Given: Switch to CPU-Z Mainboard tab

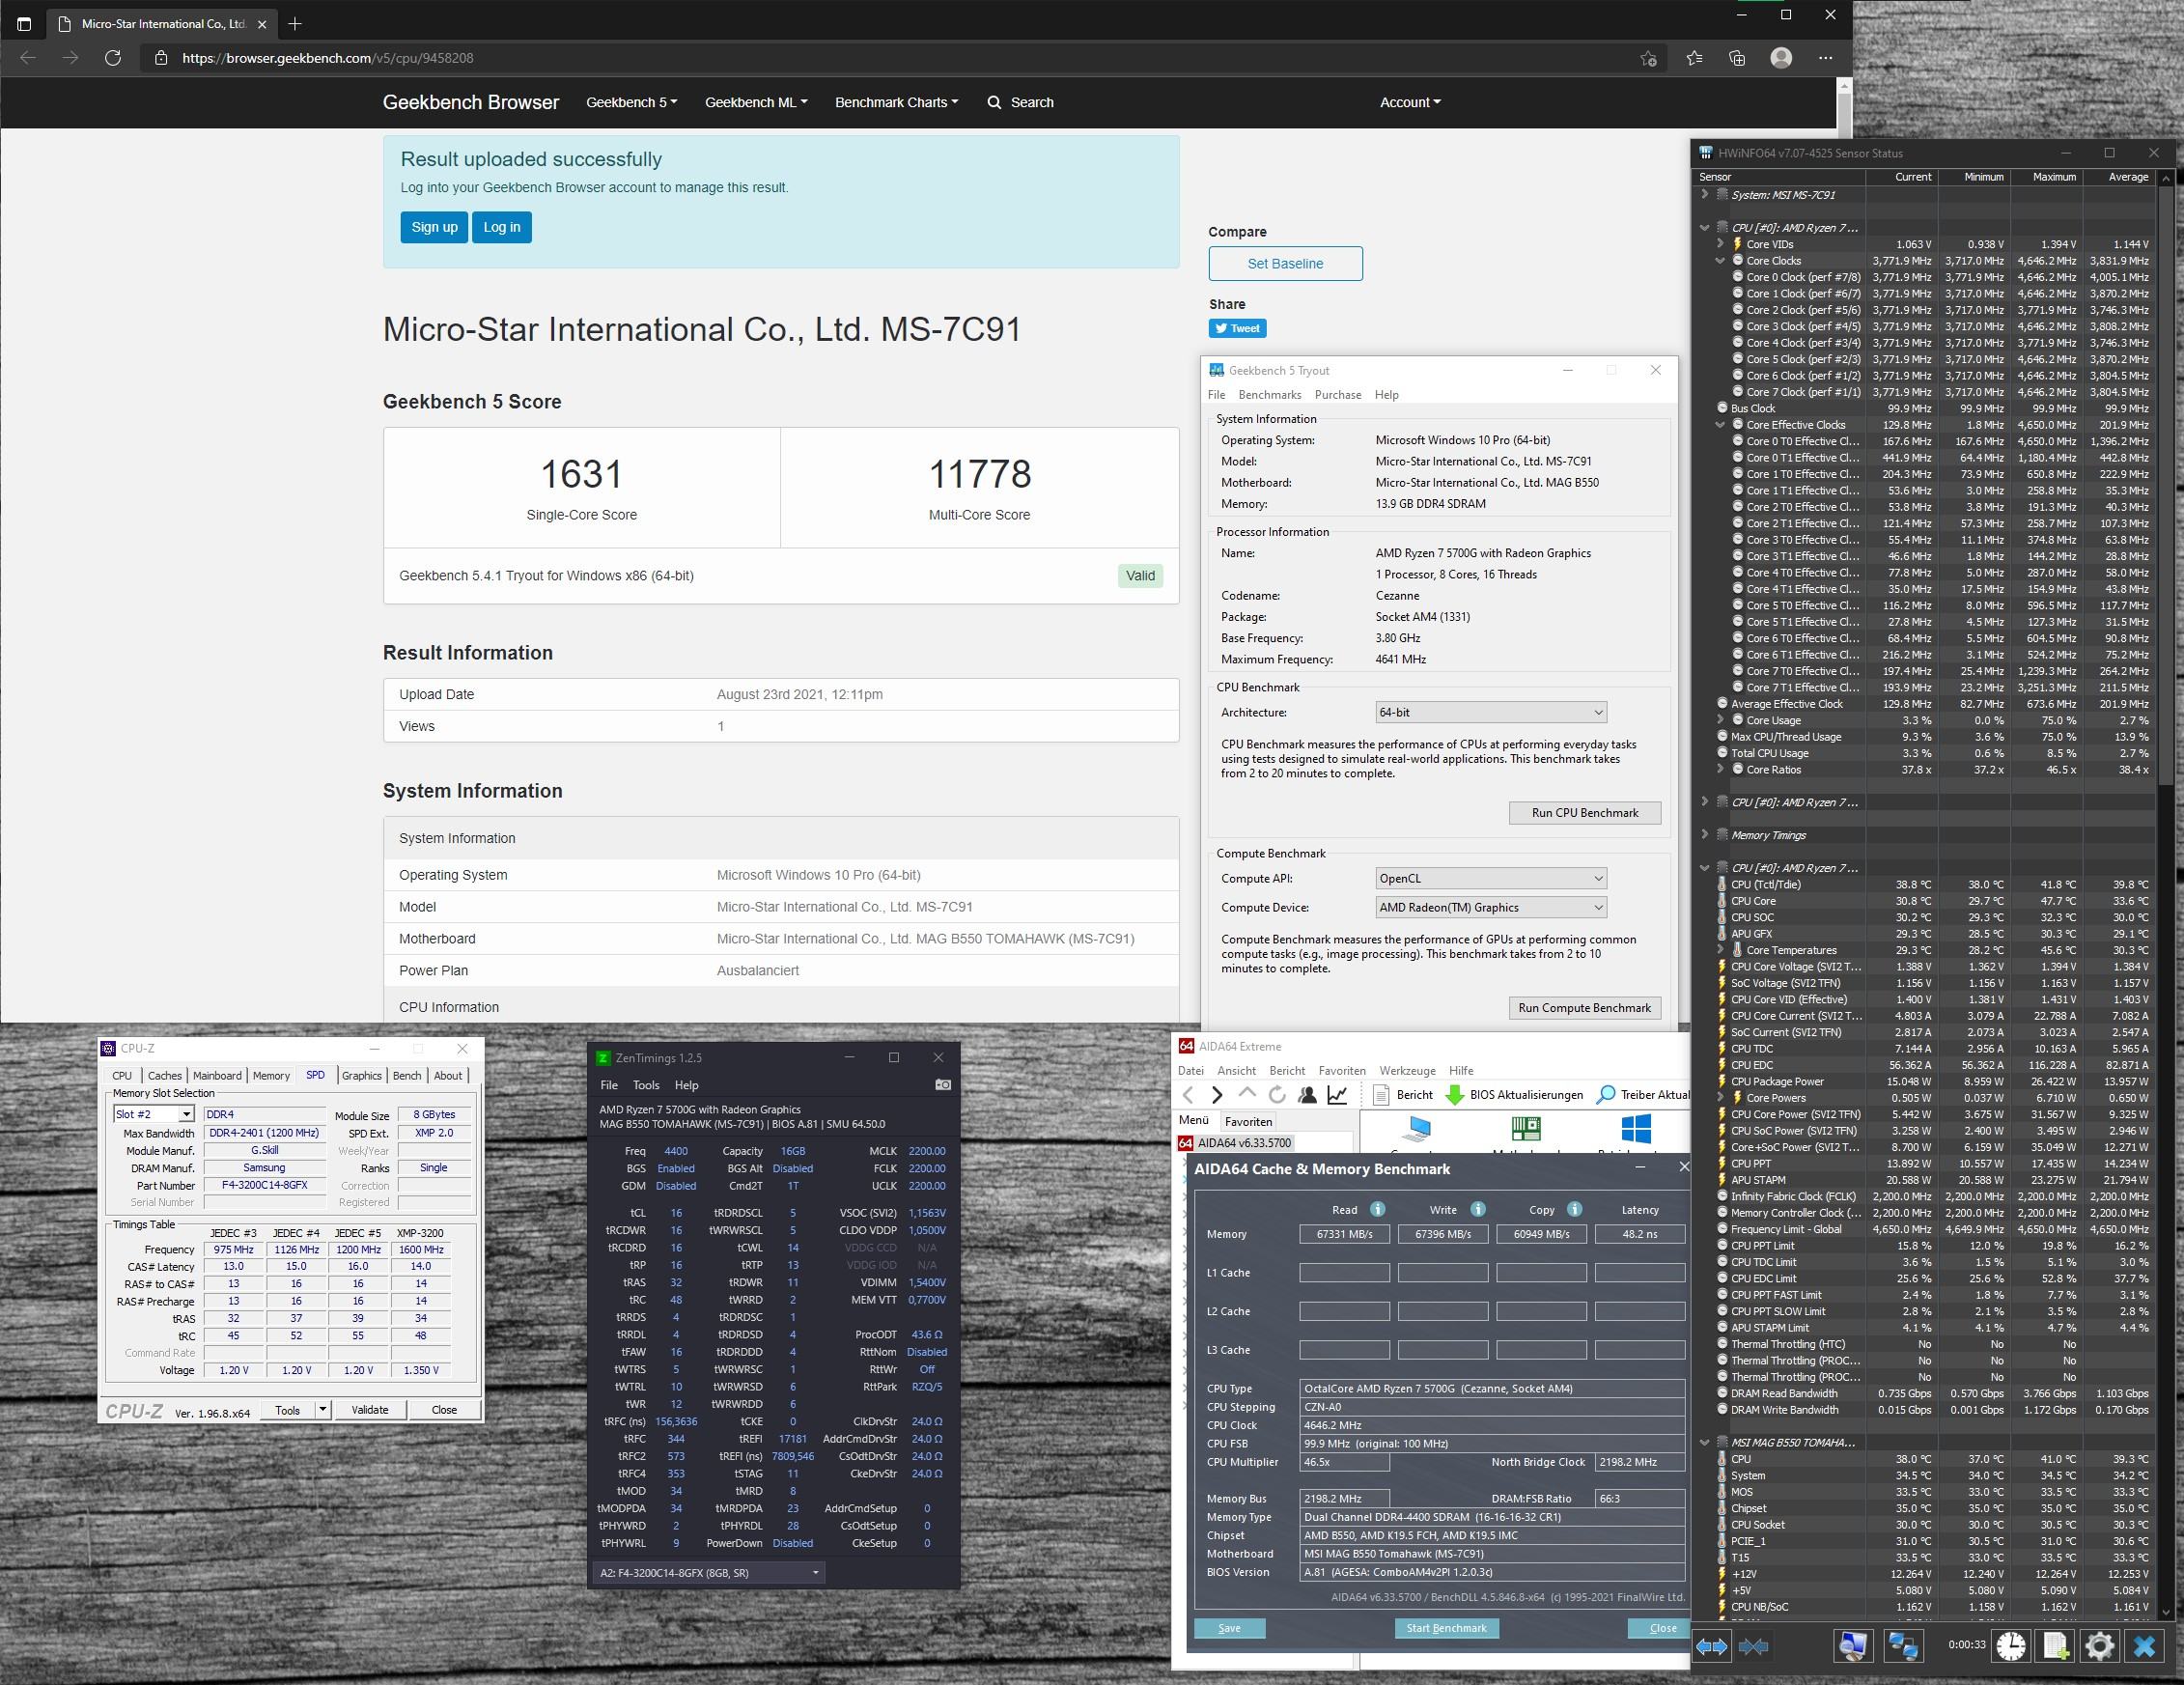Looking at the screenshot, I should 217,1076.
